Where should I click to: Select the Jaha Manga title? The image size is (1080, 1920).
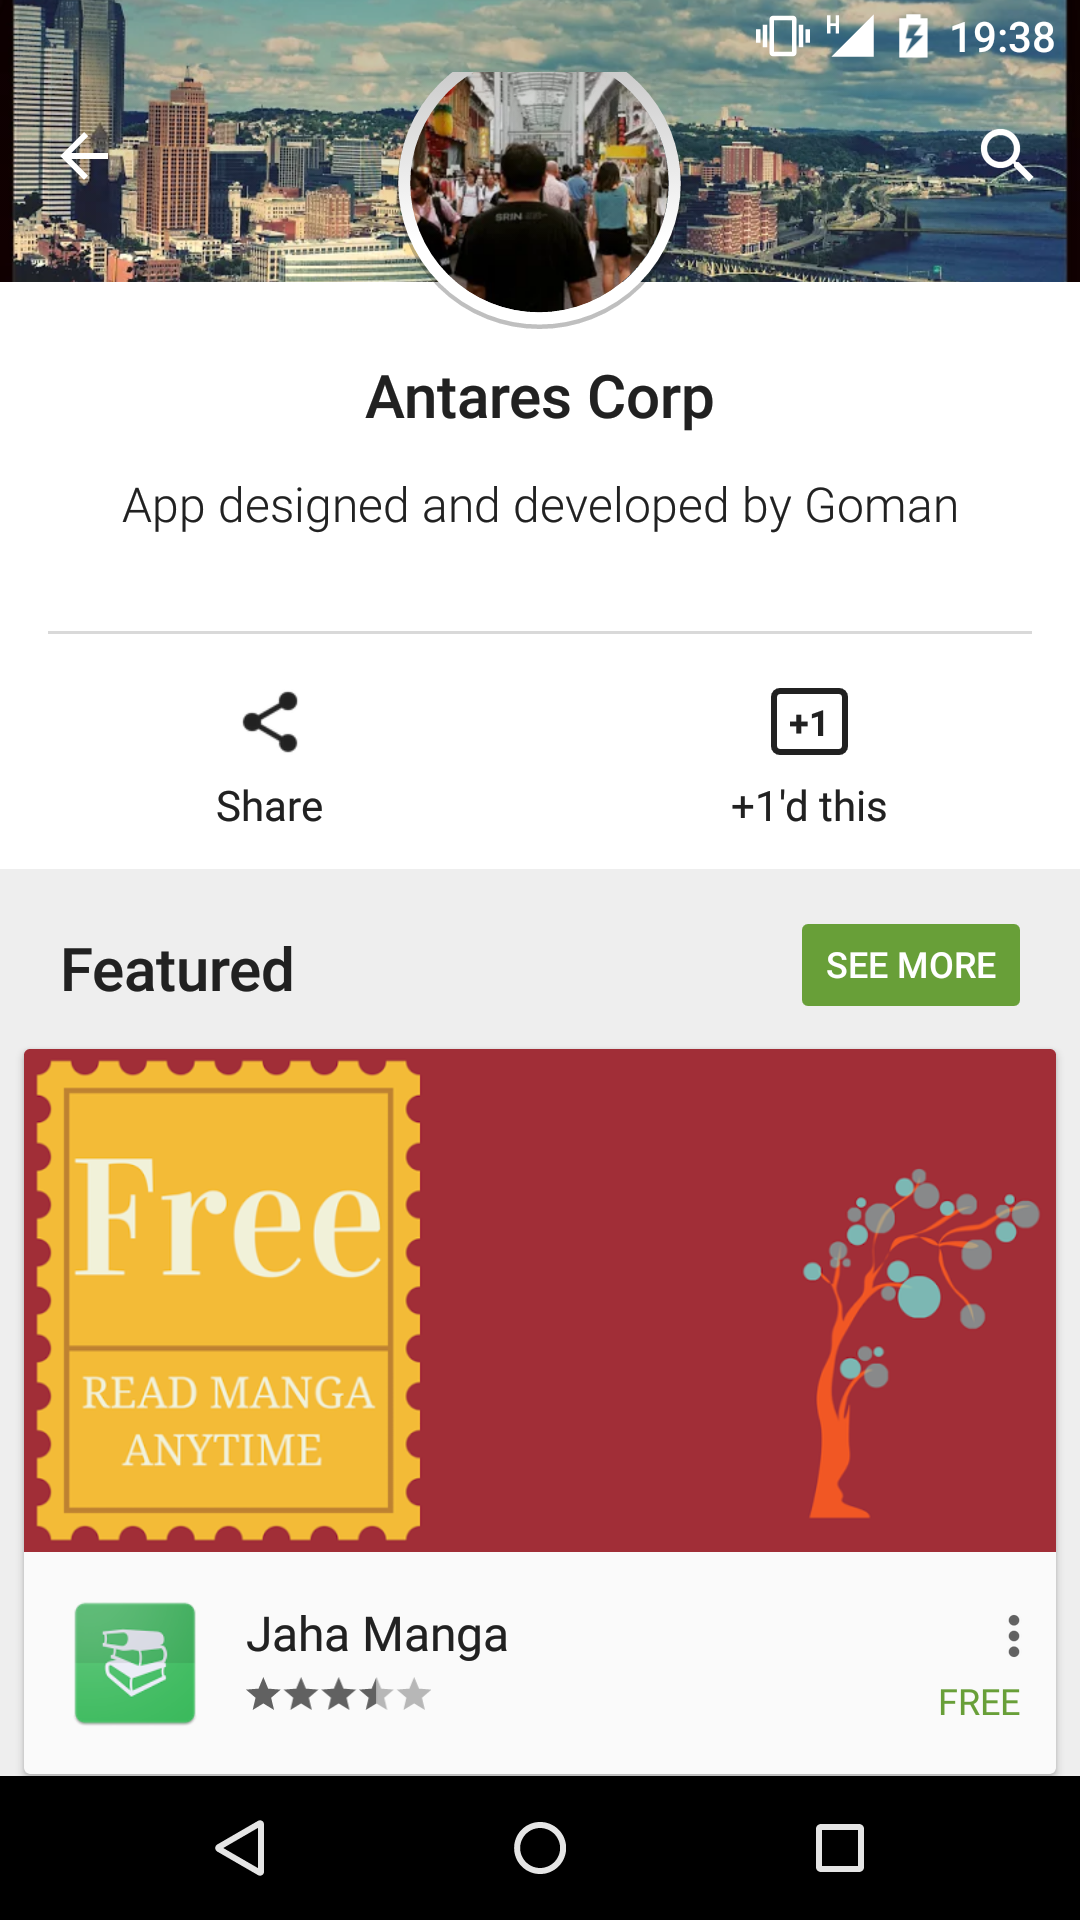point(377,1635)
